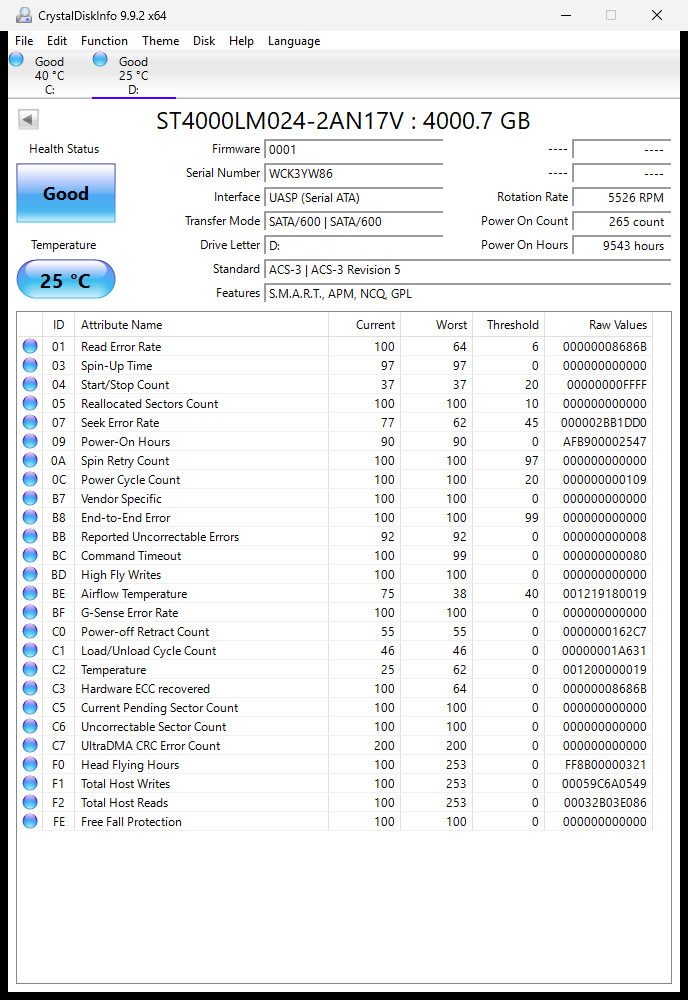Click the previous disk arrow icon
Viewport: 688px width, 1000px height.
click(29, 119)
